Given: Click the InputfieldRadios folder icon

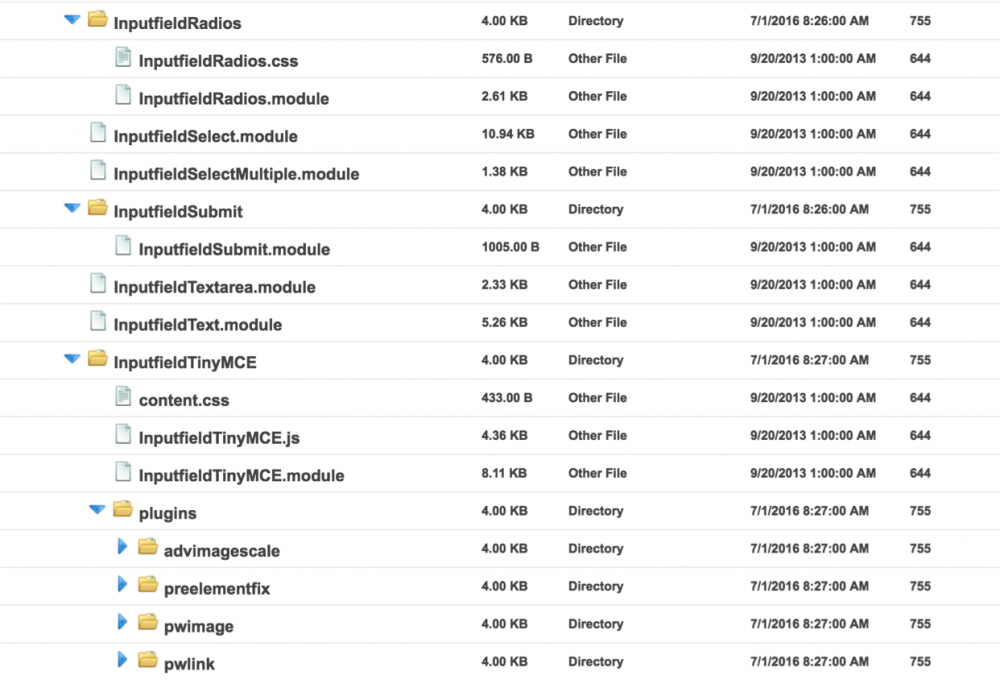Looking at the screenshot, I should [x=97, y=21].
